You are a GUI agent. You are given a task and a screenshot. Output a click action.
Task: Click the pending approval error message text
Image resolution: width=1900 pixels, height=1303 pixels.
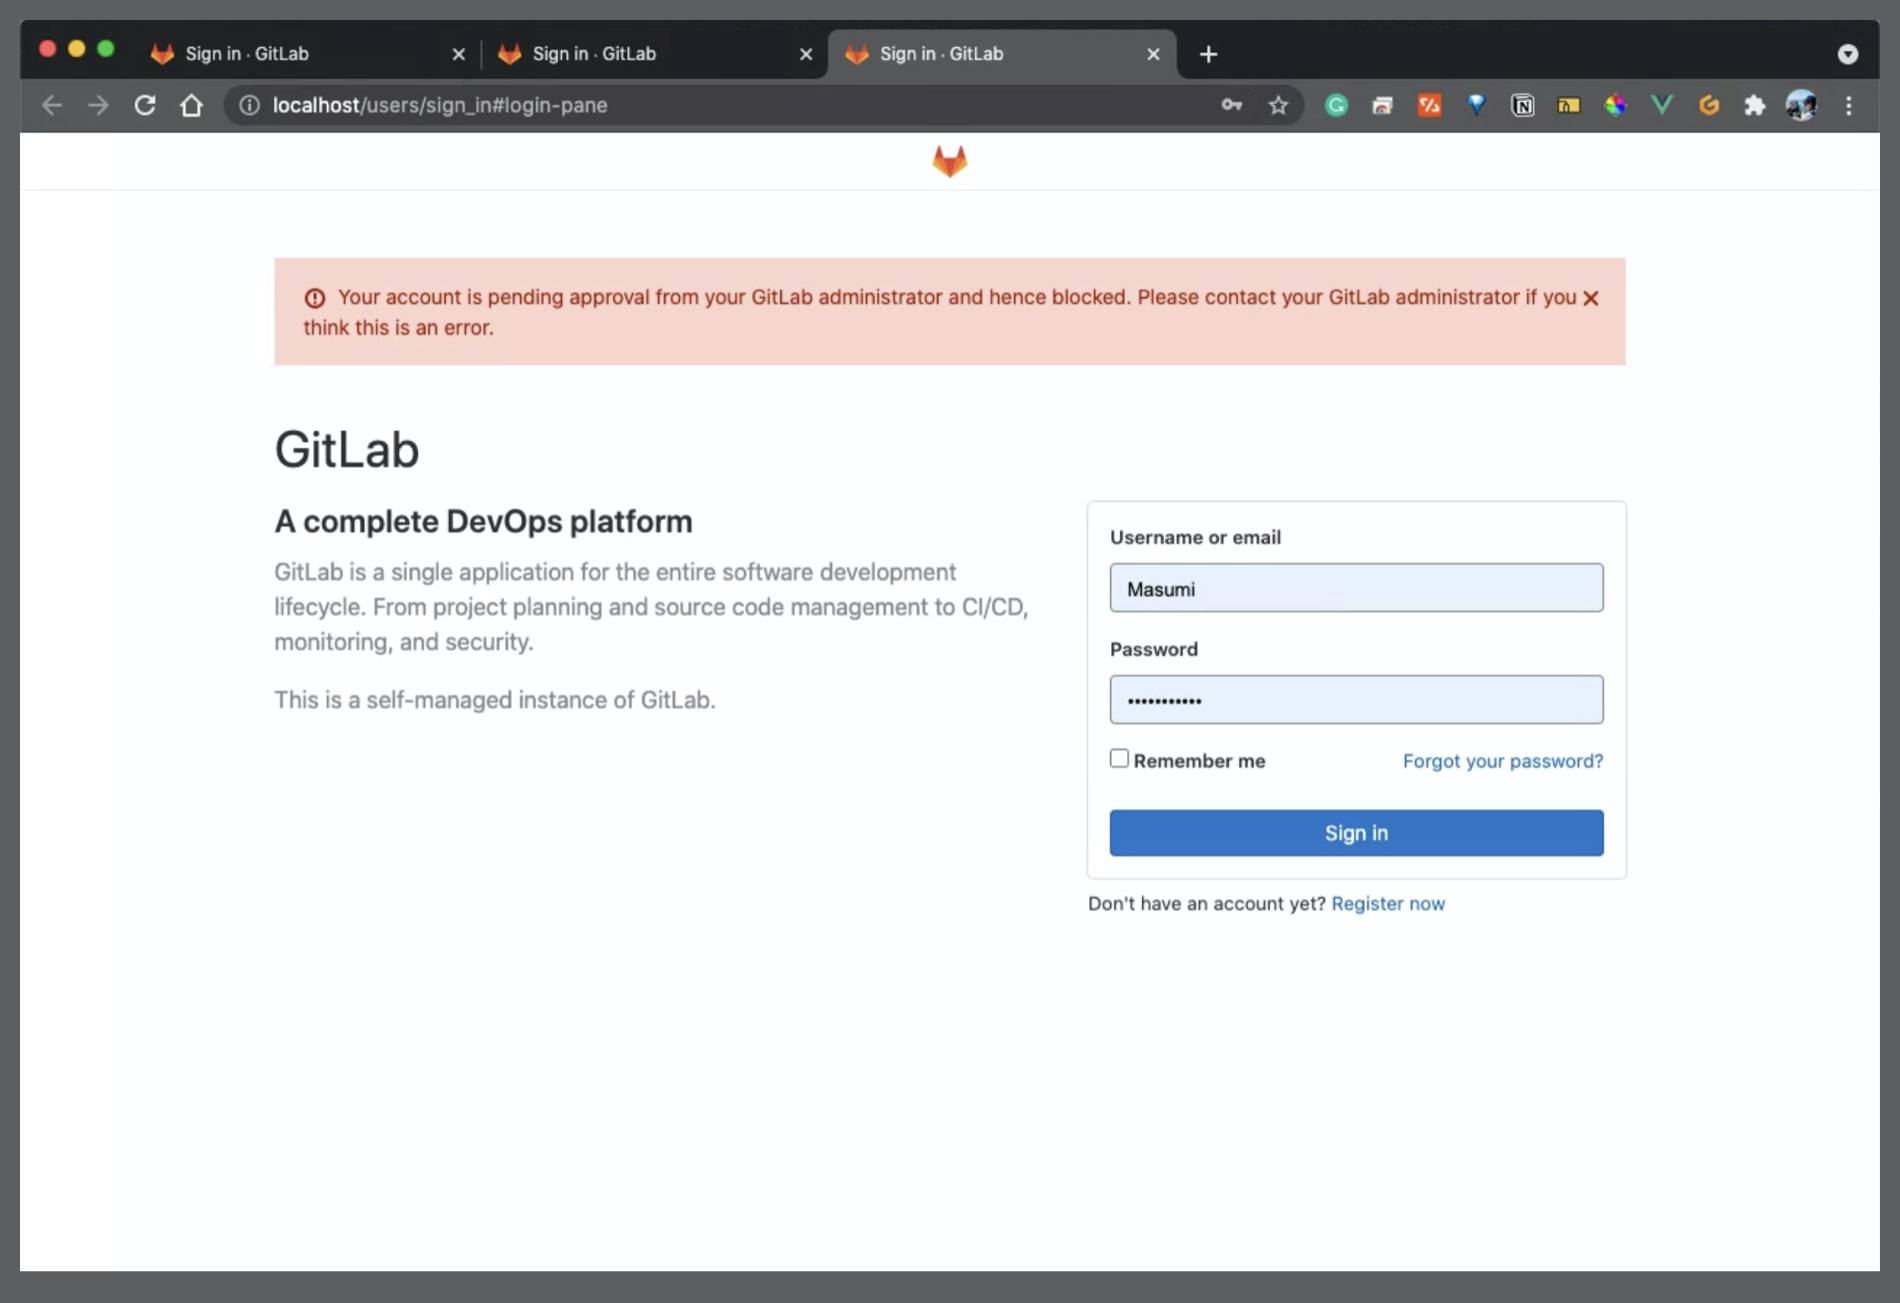tap(940, 312)
